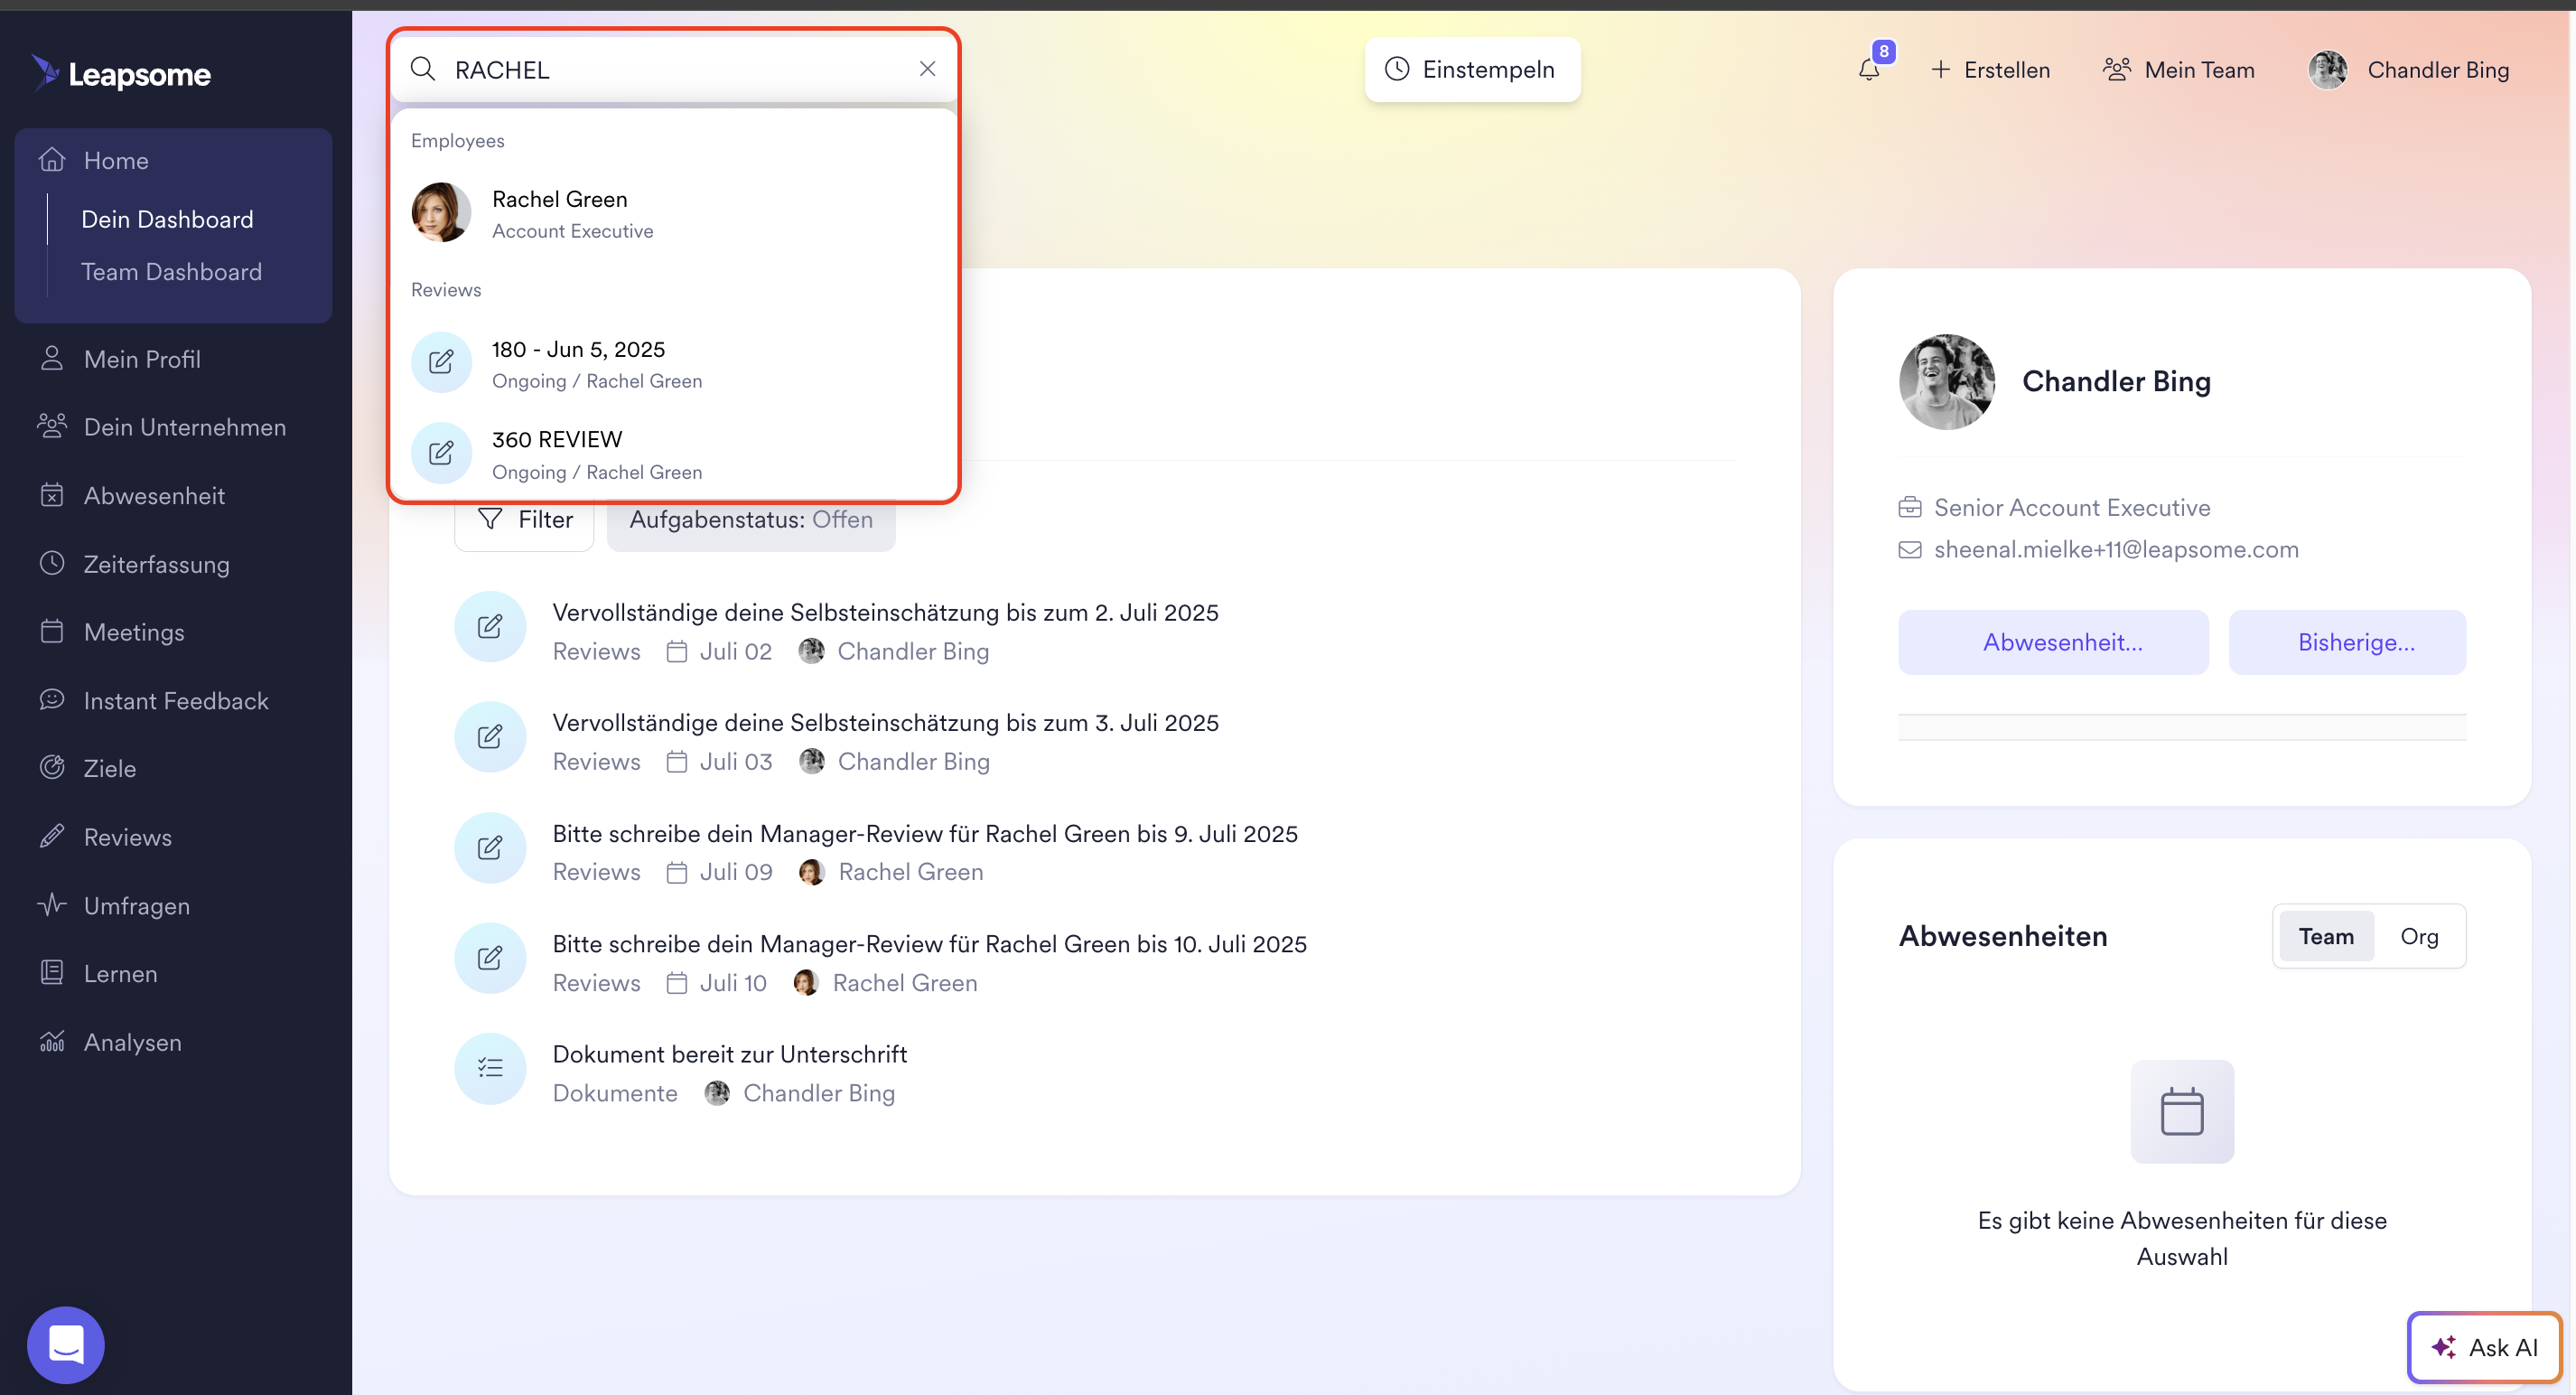
Task: Click the search magnifier icon
Action: [423, 69]
